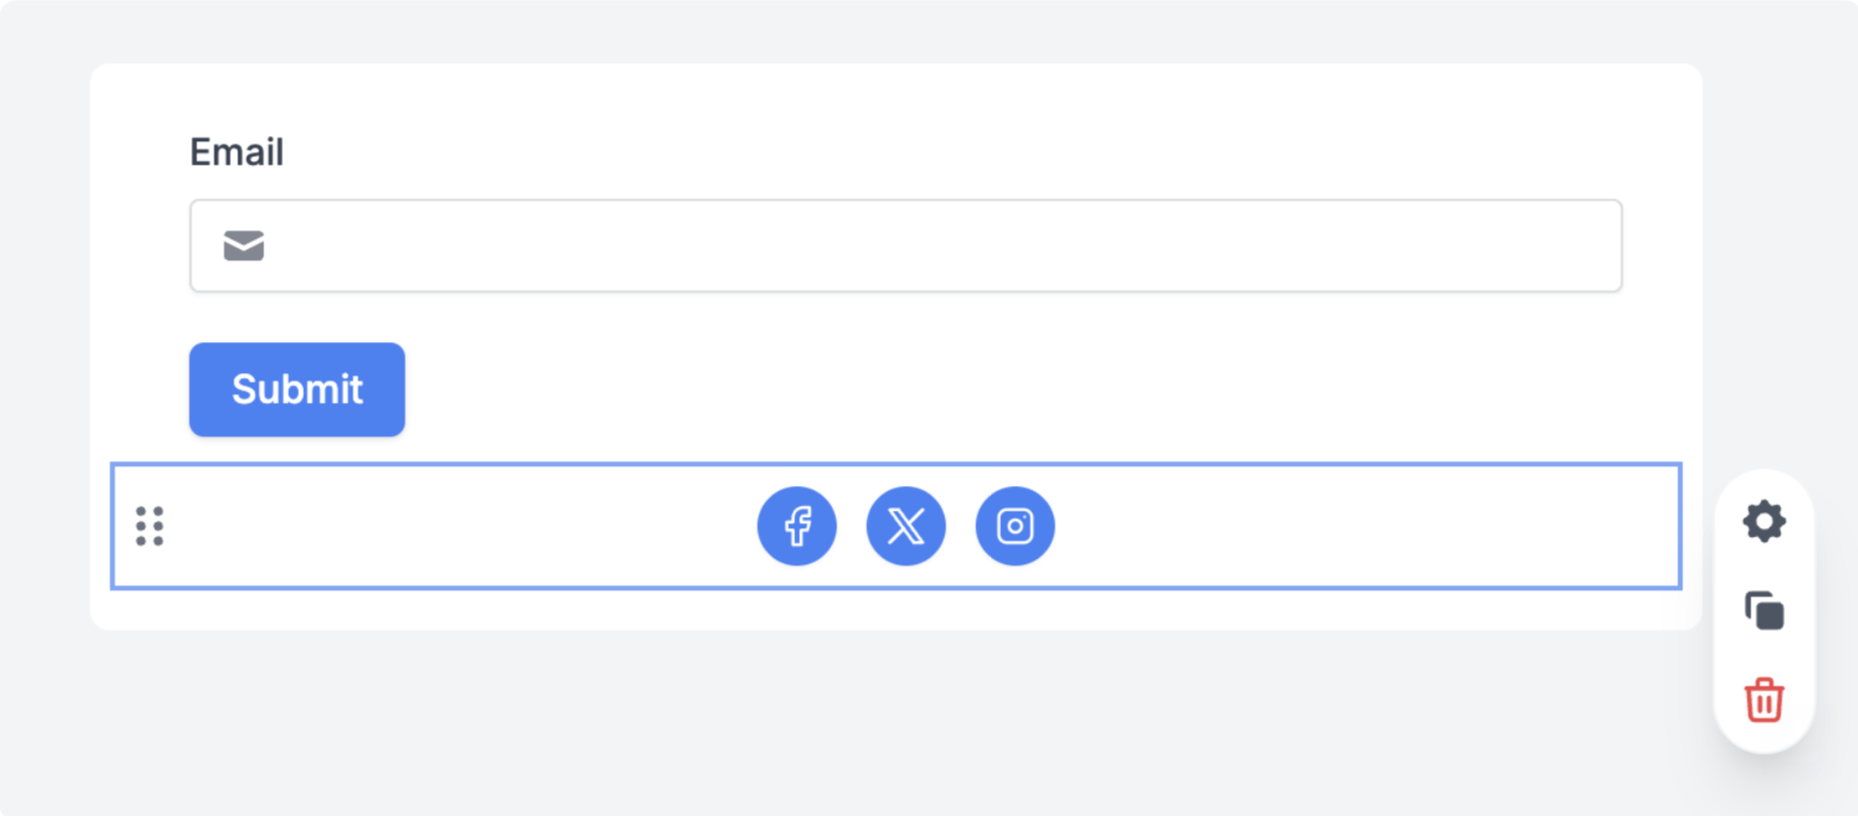Duplicate the social icons block
Viewport: 1858px width, 816px height.
(x=1764, y=611)
